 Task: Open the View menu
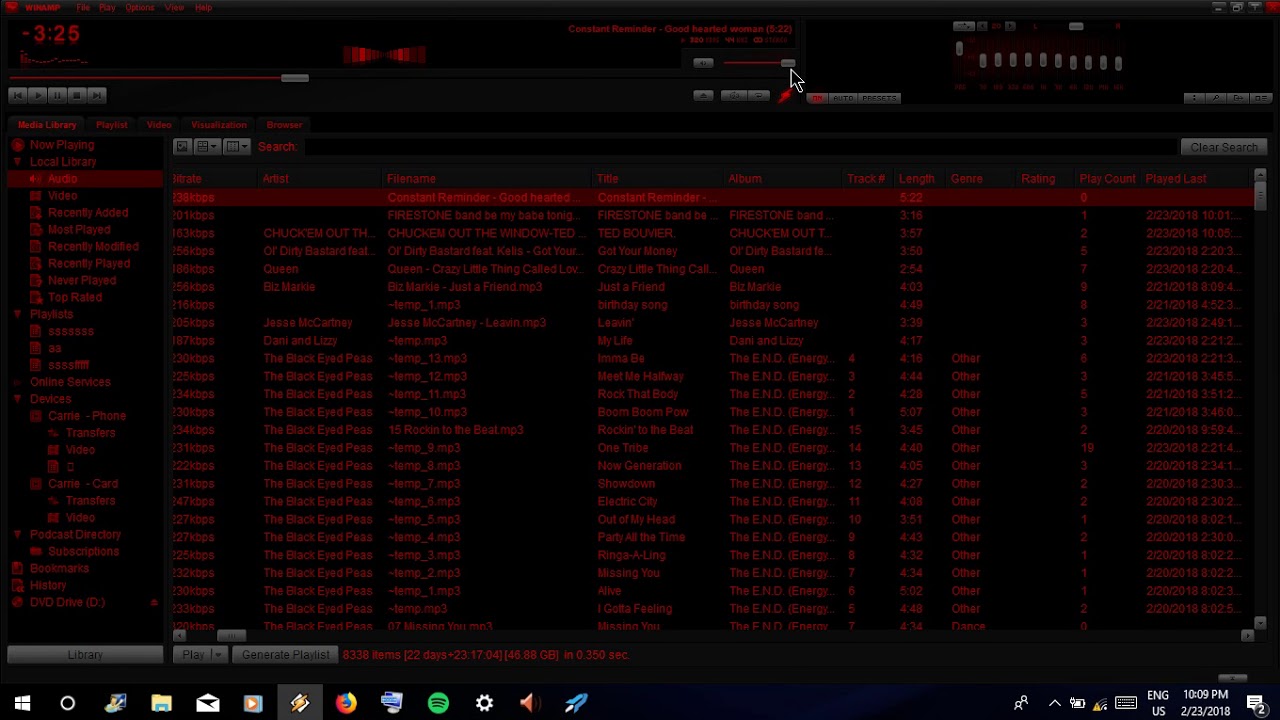[174, 8]
